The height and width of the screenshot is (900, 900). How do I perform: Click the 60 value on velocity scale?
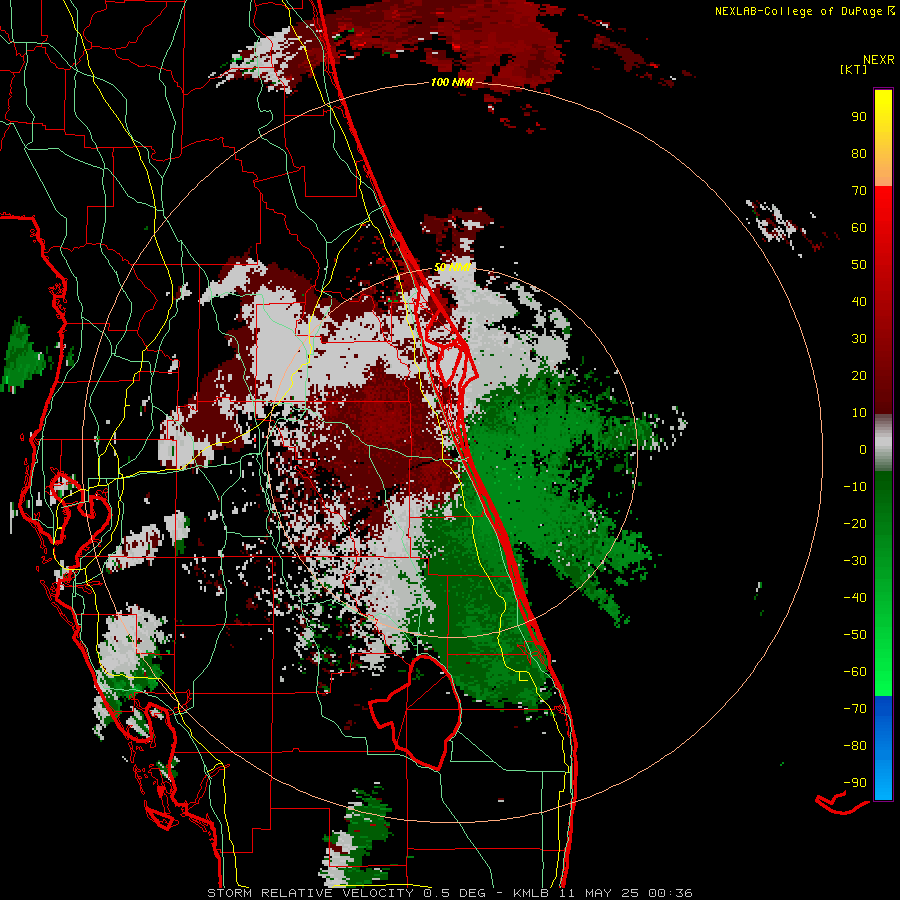point(859,228)
